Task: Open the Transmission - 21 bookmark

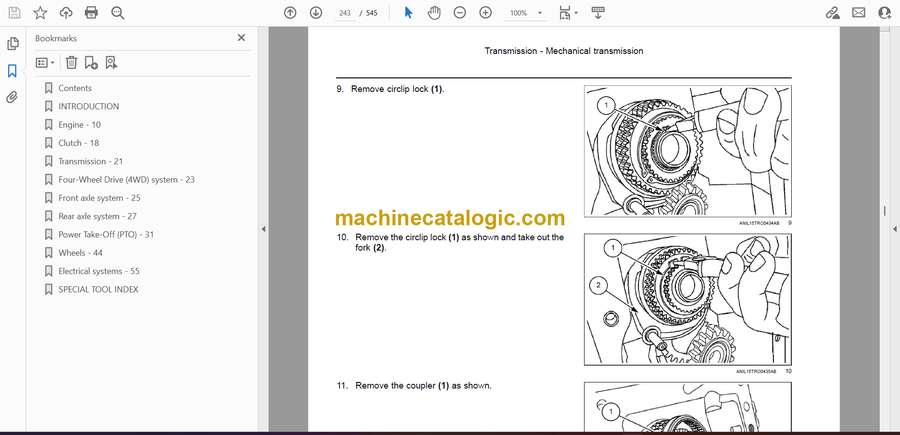Action: (90, 161)
